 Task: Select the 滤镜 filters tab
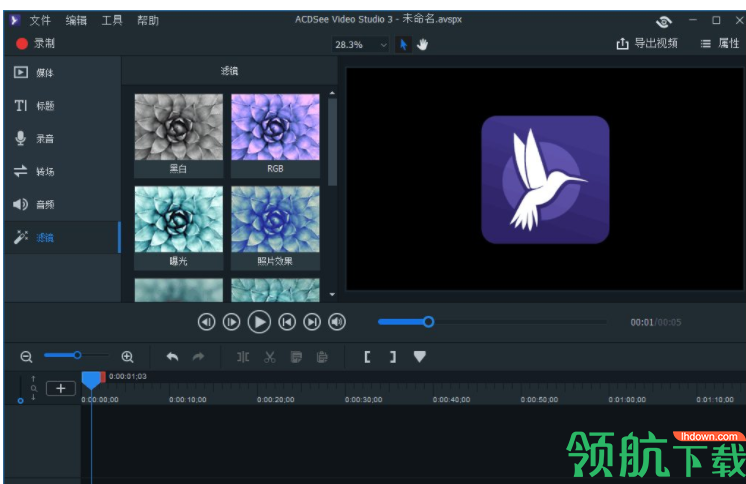(62, 237)
